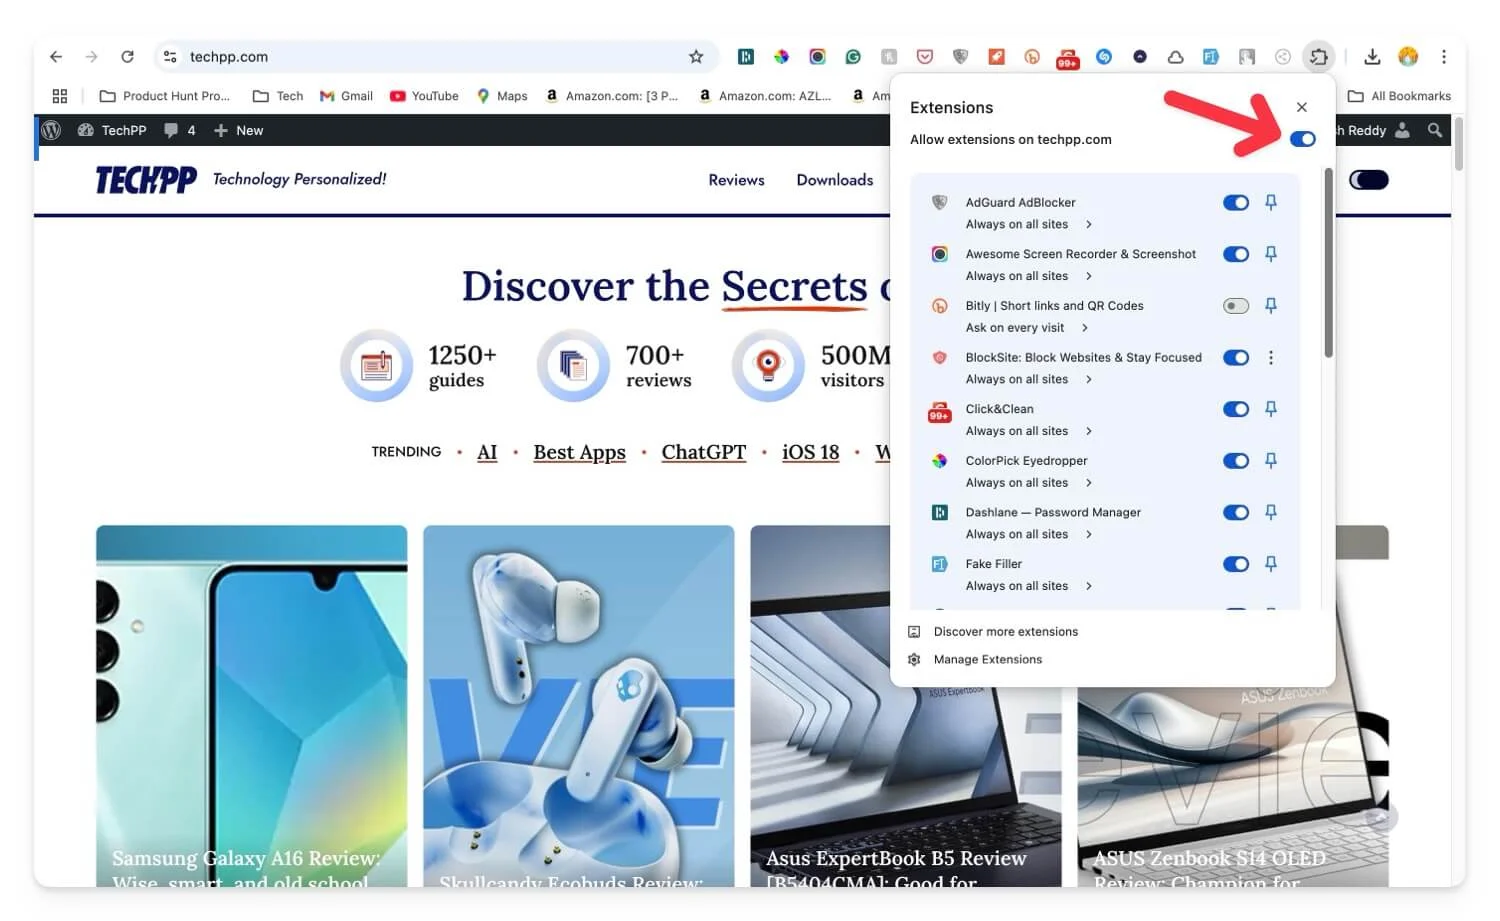Toggle Dashlane Password Manager switch
This screenshot has width=1500, height=921.
(x=1236, y=512)
